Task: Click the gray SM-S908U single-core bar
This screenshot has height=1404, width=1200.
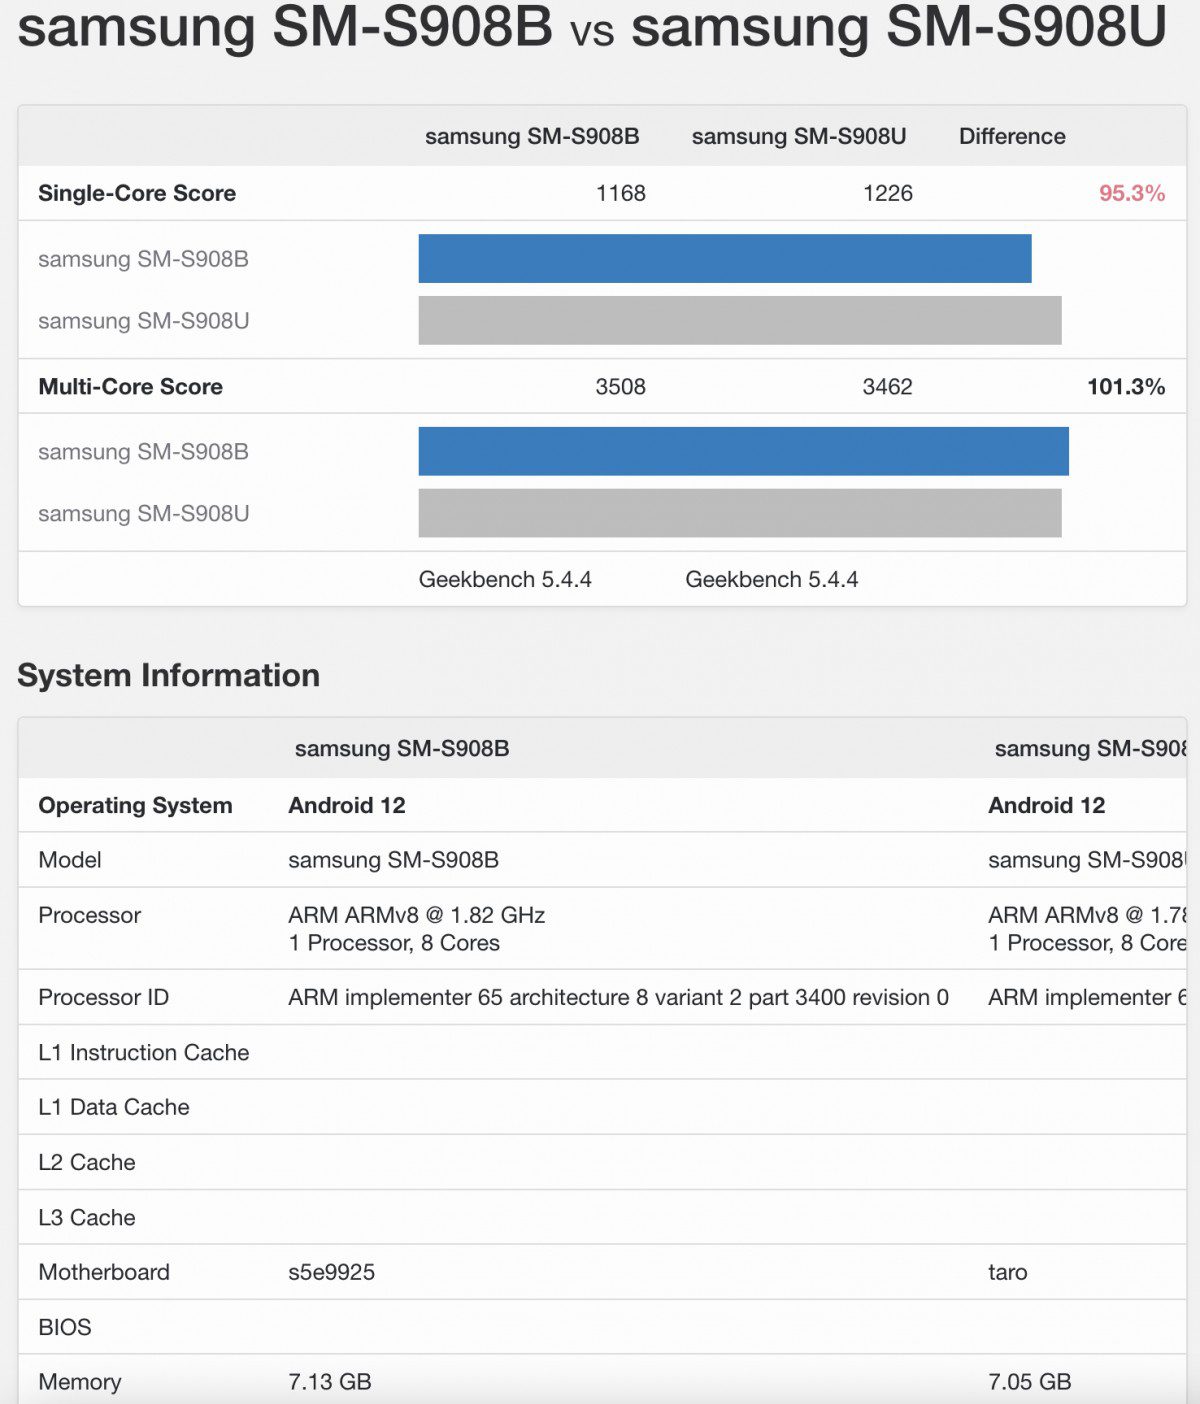Action: pos(740,320)
